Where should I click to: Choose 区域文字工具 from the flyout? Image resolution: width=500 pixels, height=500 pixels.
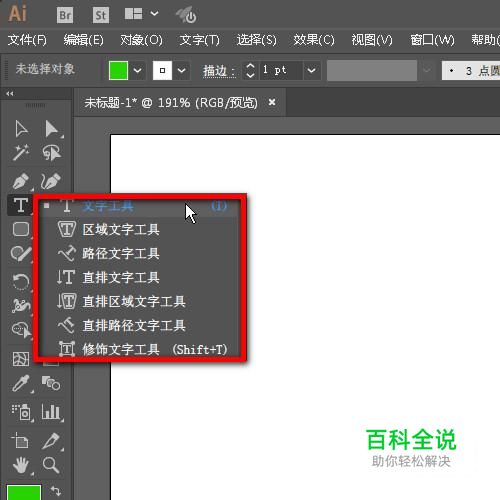click(x=138, y=230)
